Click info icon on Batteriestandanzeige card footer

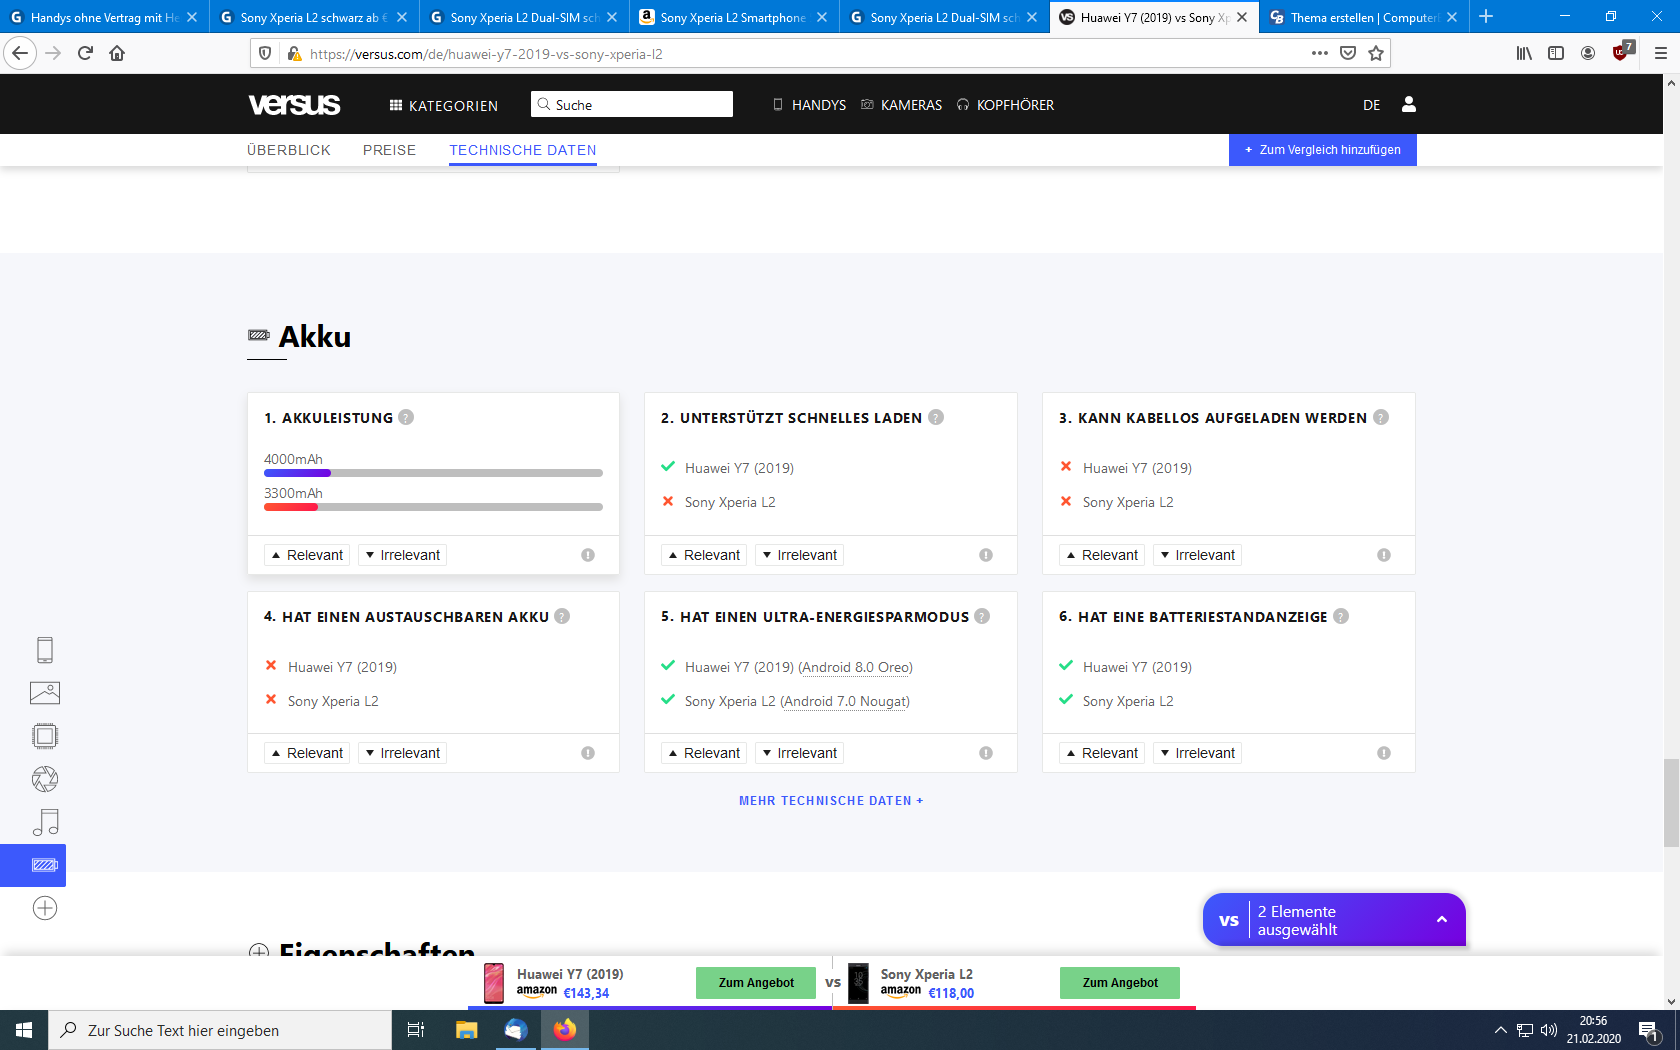(1384, 753)
